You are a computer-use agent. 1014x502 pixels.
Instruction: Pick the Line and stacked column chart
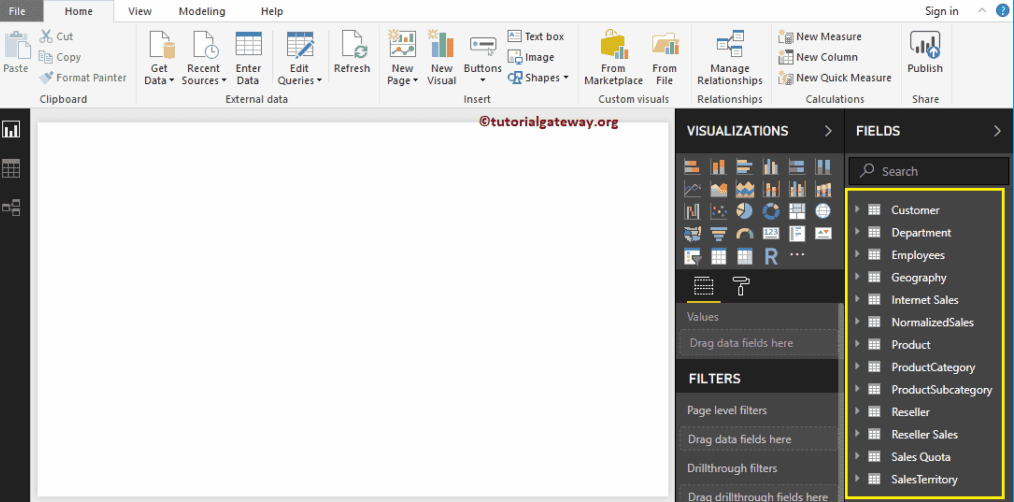(x=771, y=189)
